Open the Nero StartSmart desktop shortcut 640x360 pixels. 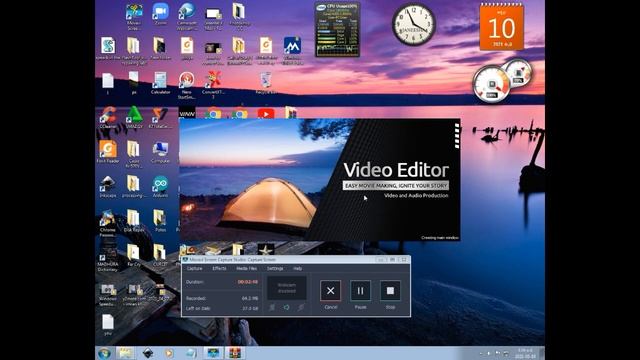187,85
